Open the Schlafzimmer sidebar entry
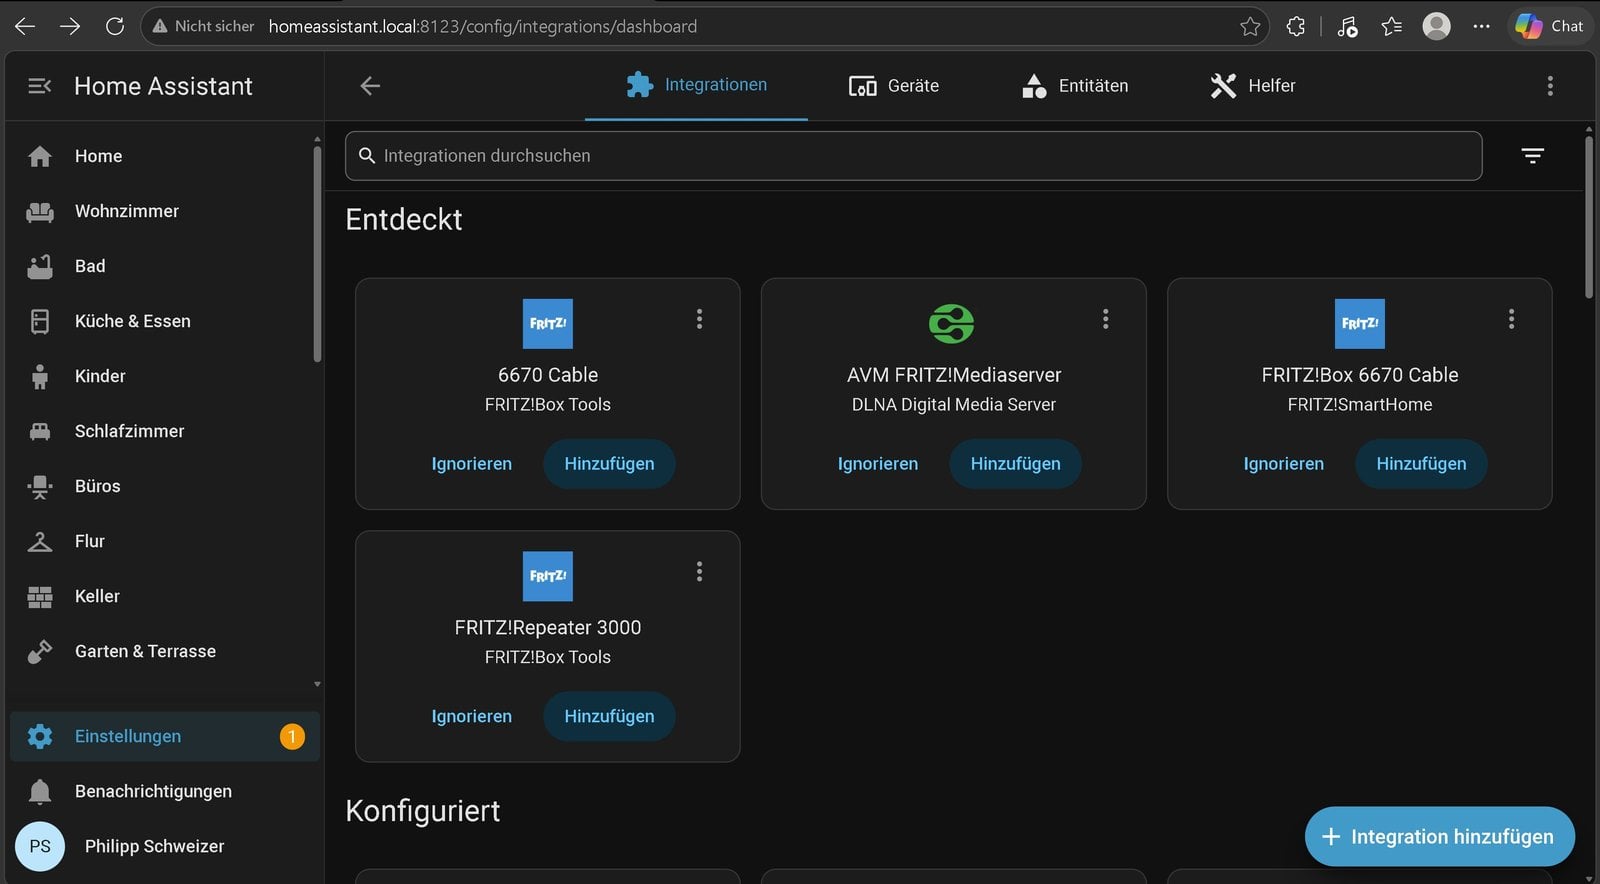 point(165,431)
